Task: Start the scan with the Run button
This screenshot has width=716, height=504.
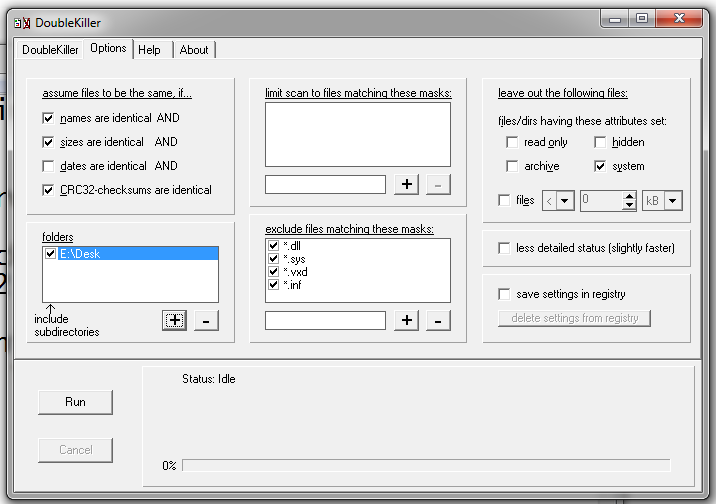Action: click(75, 402)
